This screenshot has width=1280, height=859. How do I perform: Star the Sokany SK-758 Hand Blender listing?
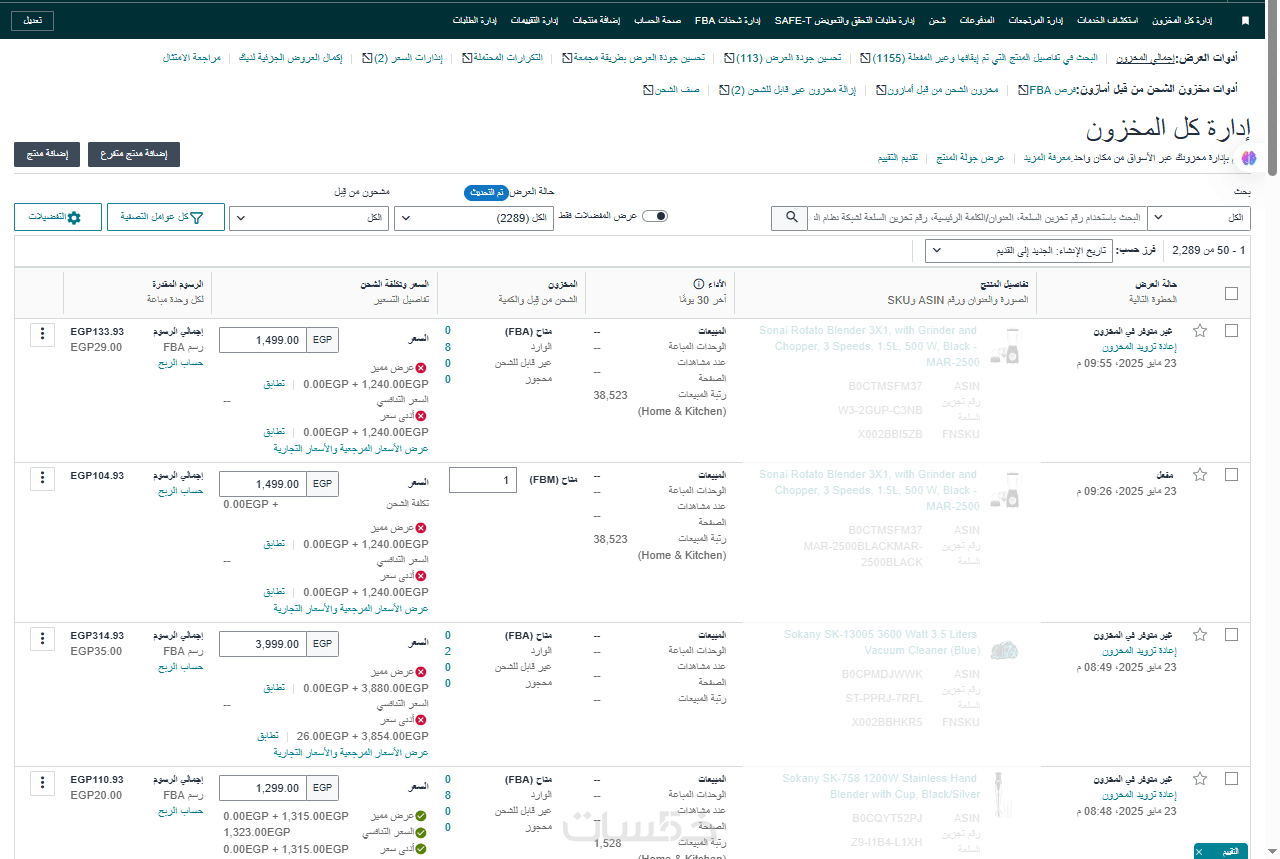[1200, 778]
